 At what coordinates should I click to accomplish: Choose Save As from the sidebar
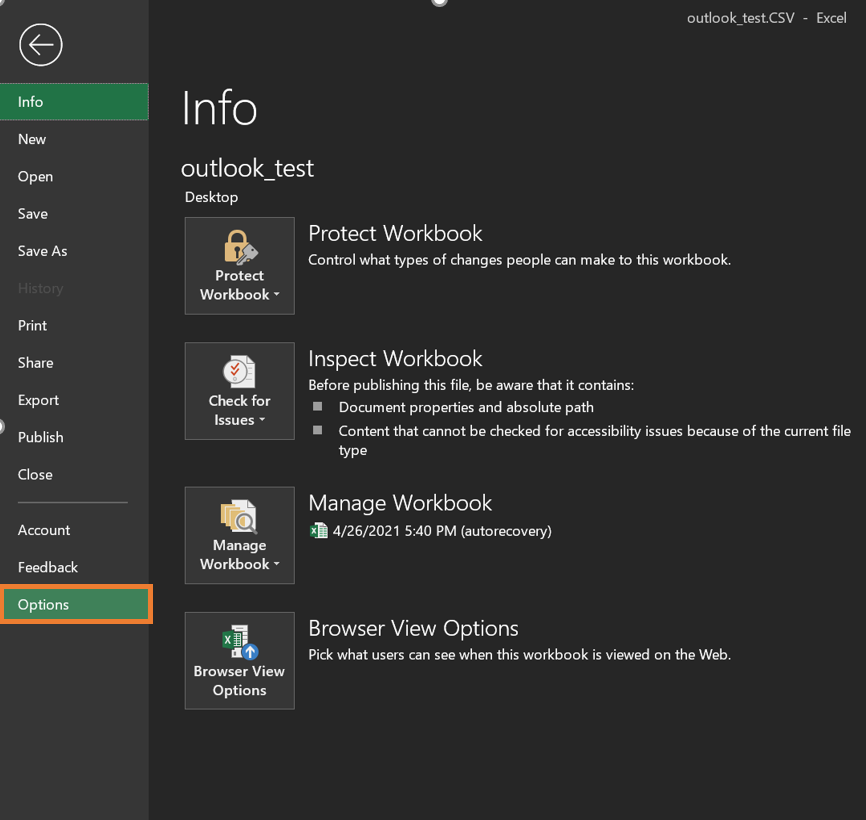pos(43,251)
